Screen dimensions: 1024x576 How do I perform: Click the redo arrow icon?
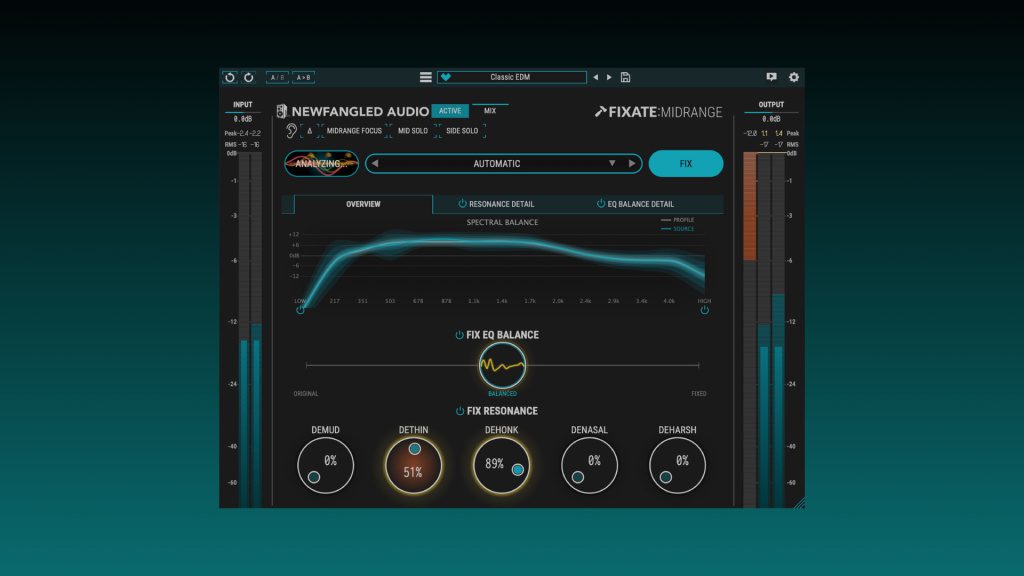point(249,77)
